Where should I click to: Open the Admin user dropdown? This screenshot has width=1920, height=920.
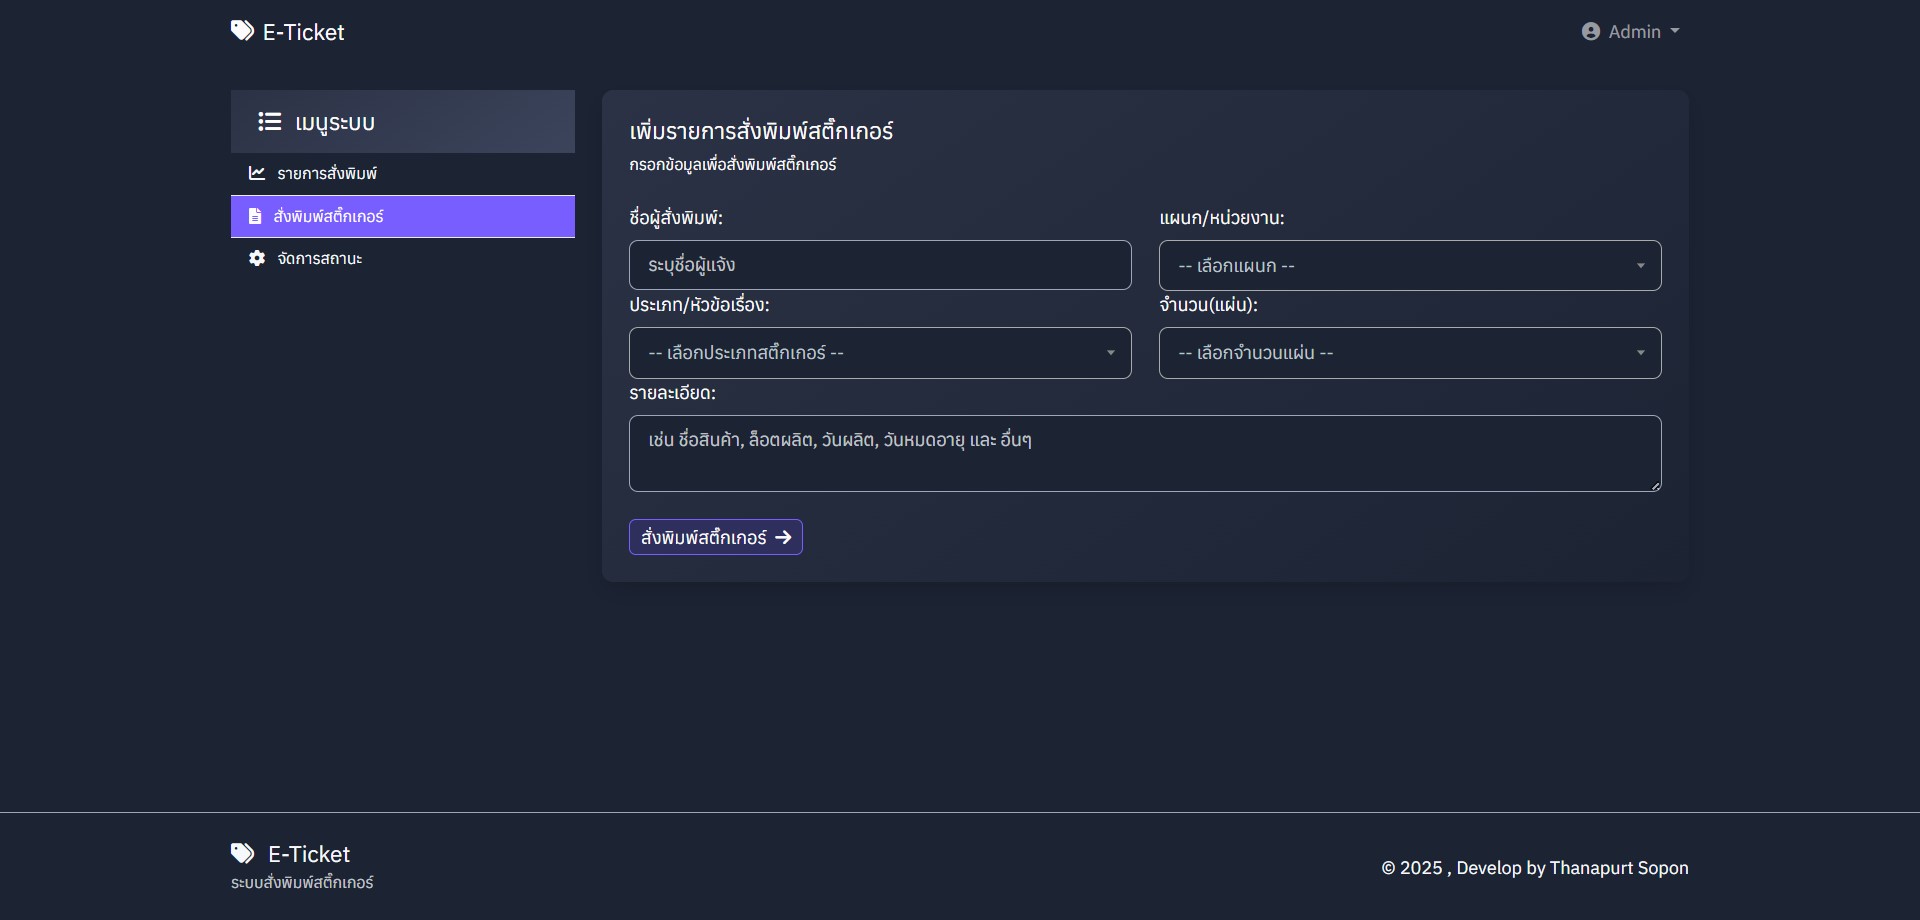1630,32
